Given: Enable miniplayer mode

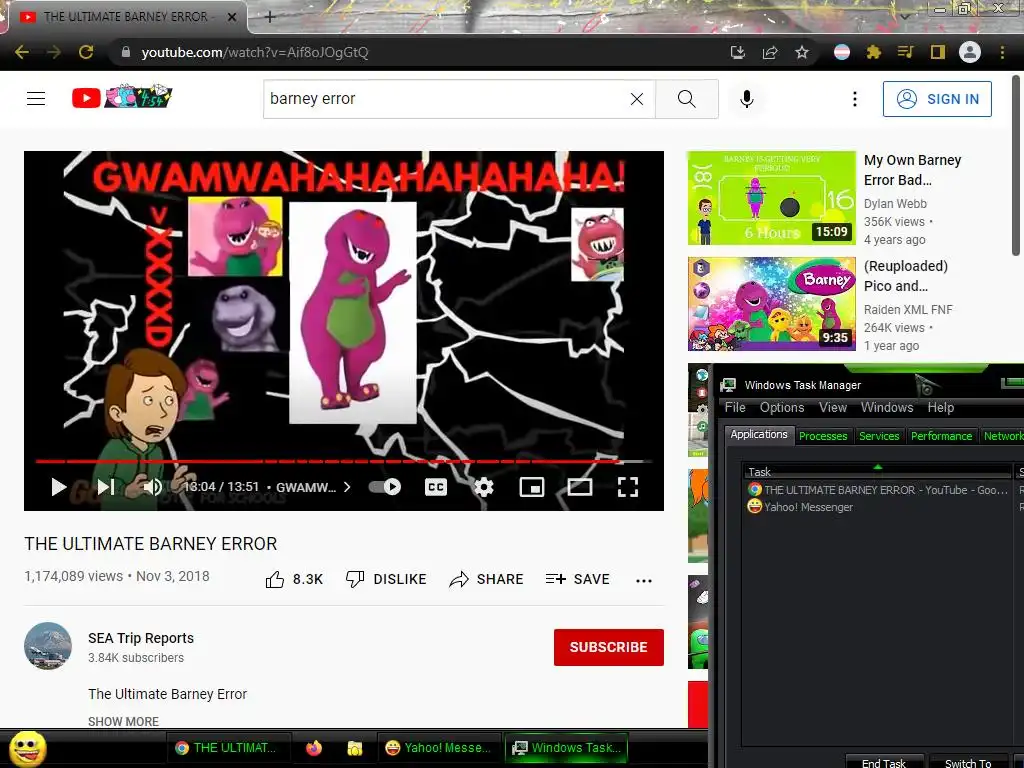Looking at the screenshot, I should pos(532,487).
